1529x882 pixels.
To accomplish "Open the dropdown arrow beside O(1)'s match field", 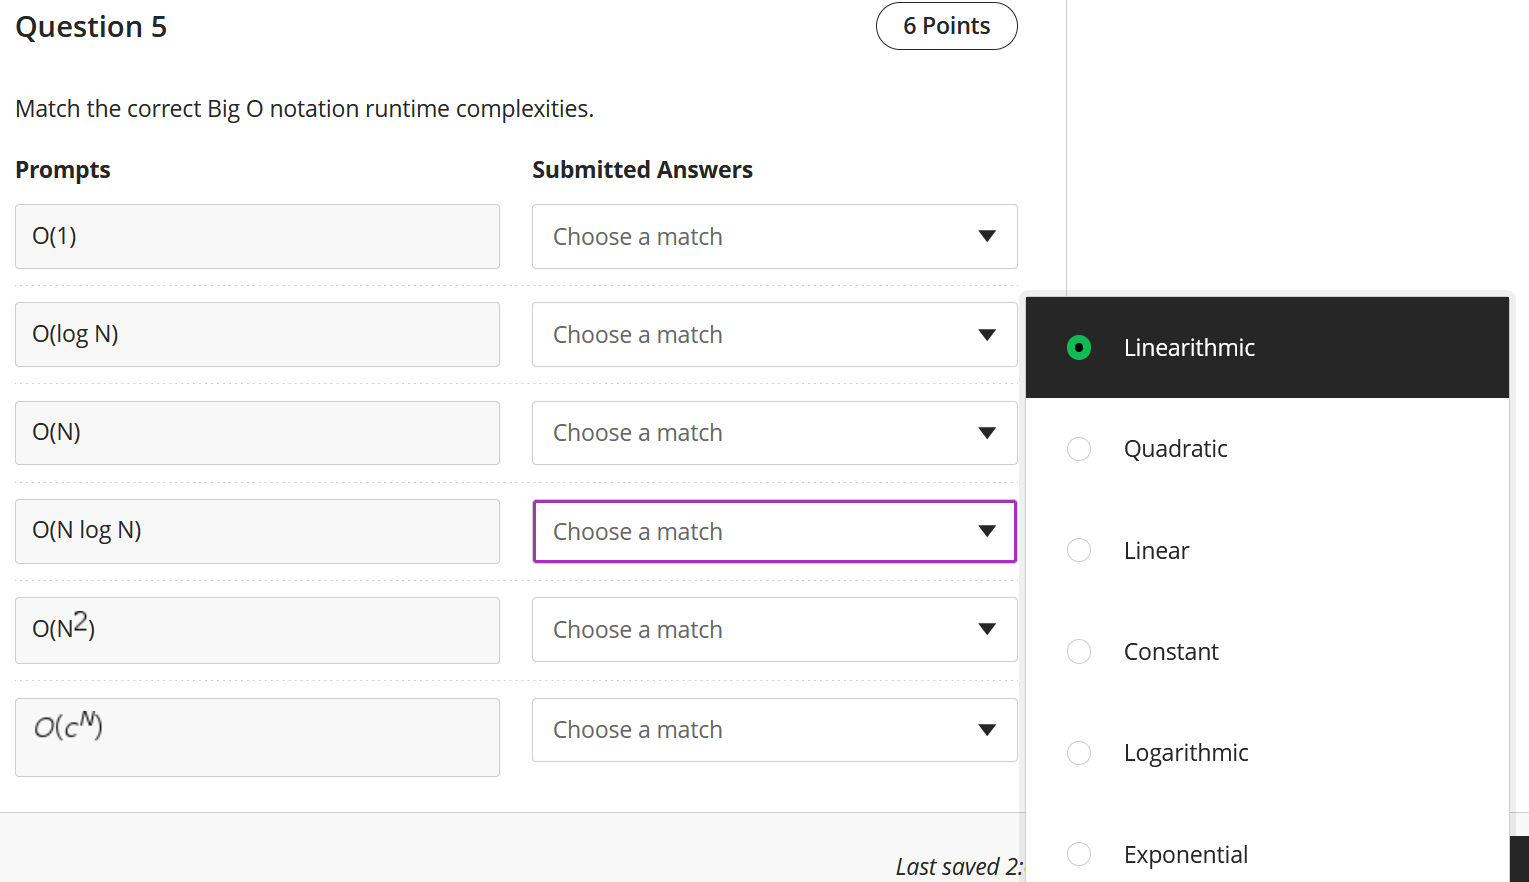I will (987, 236).
